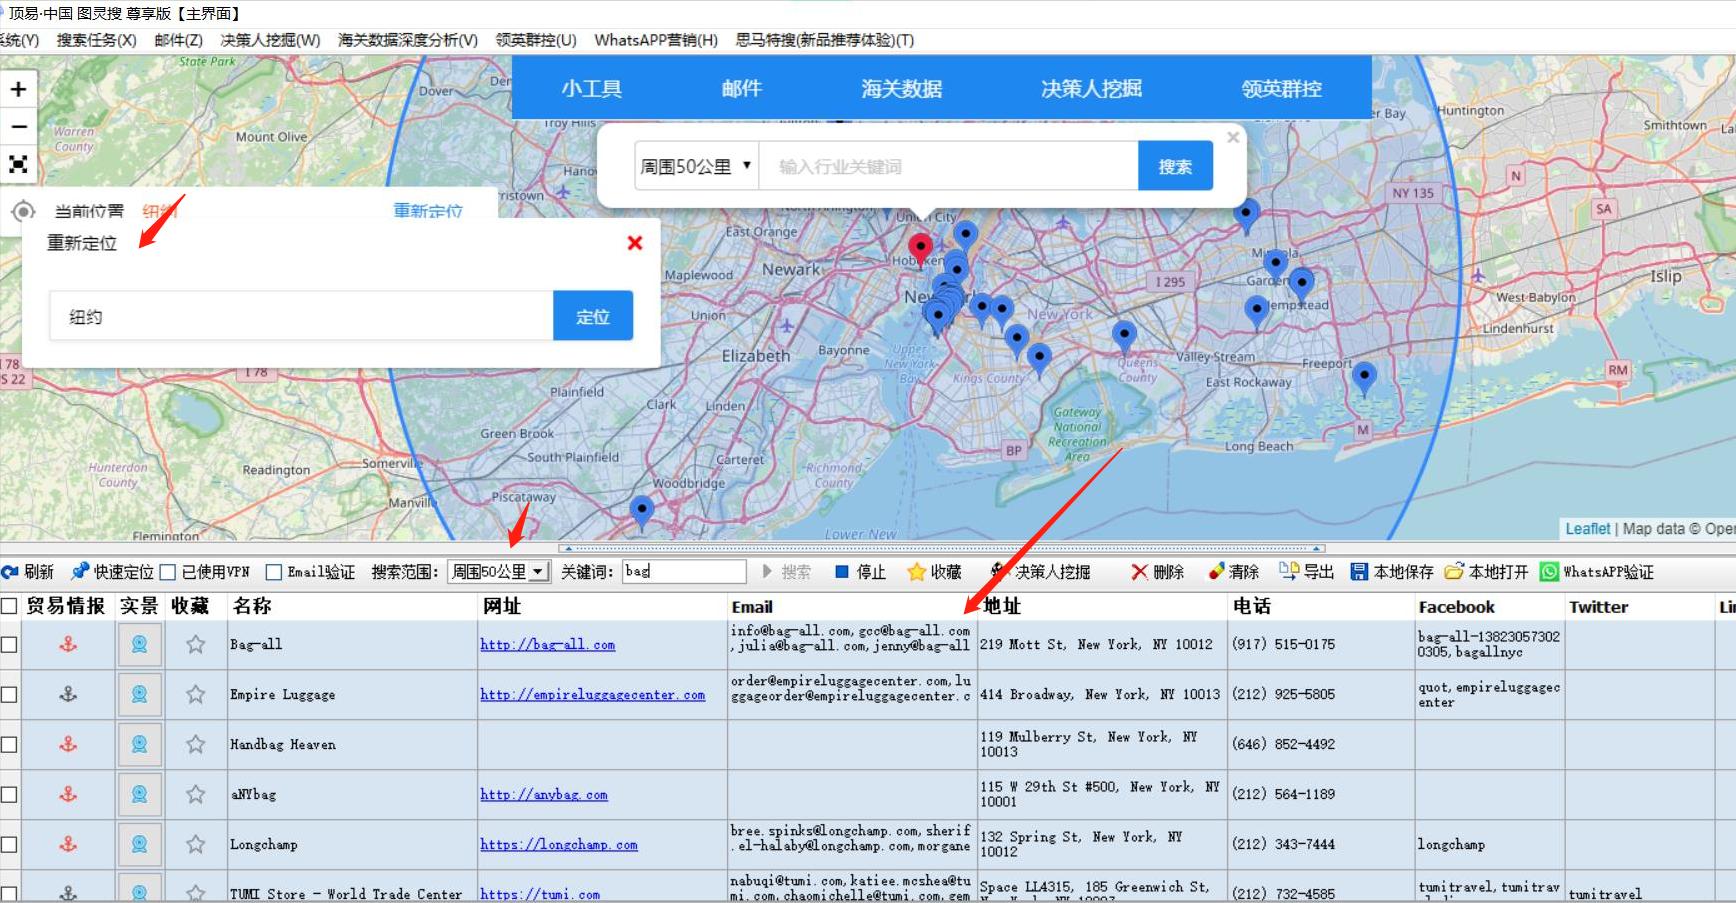1736x903 pixels.
Task: Click the anchor icon for Longchamp row
Action: point(68,844)
